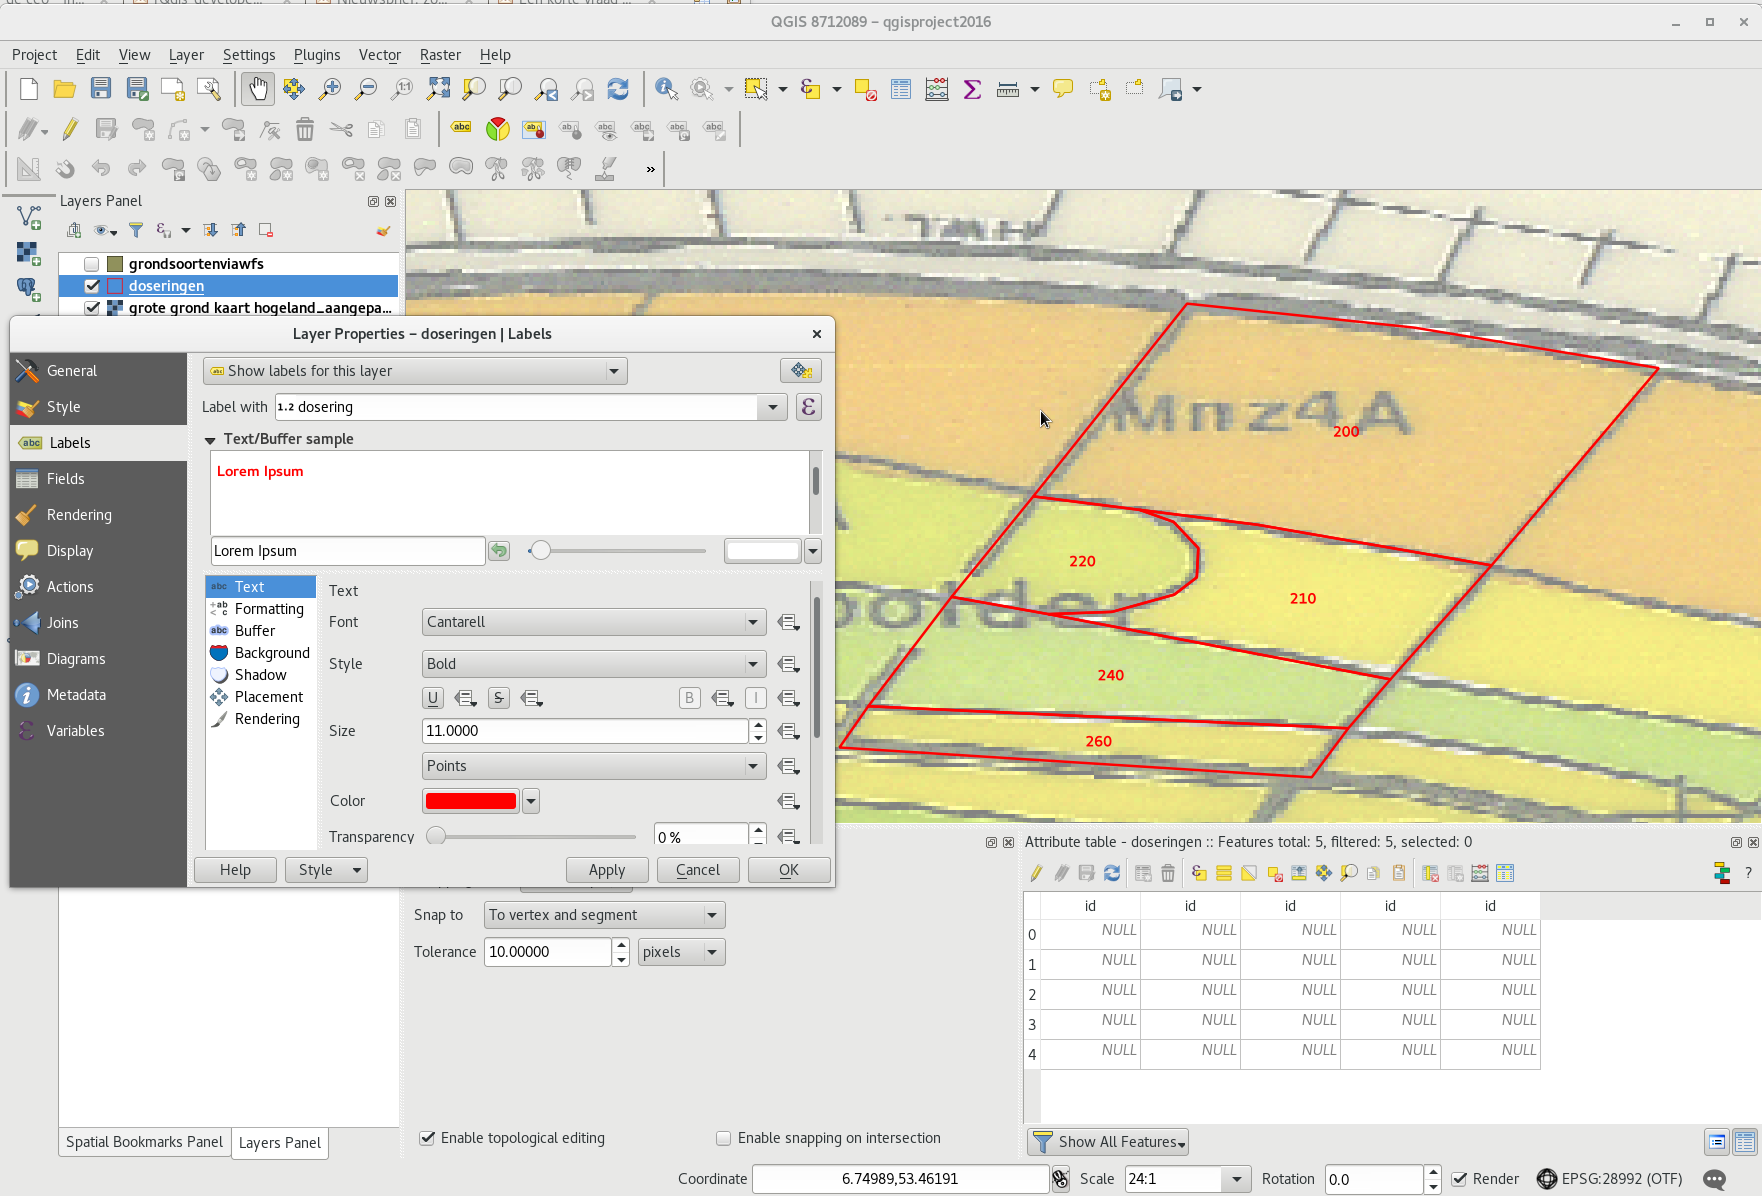Click the Apply button
The width and height of the screenshot is (1762, 1196).
[606, 870]
